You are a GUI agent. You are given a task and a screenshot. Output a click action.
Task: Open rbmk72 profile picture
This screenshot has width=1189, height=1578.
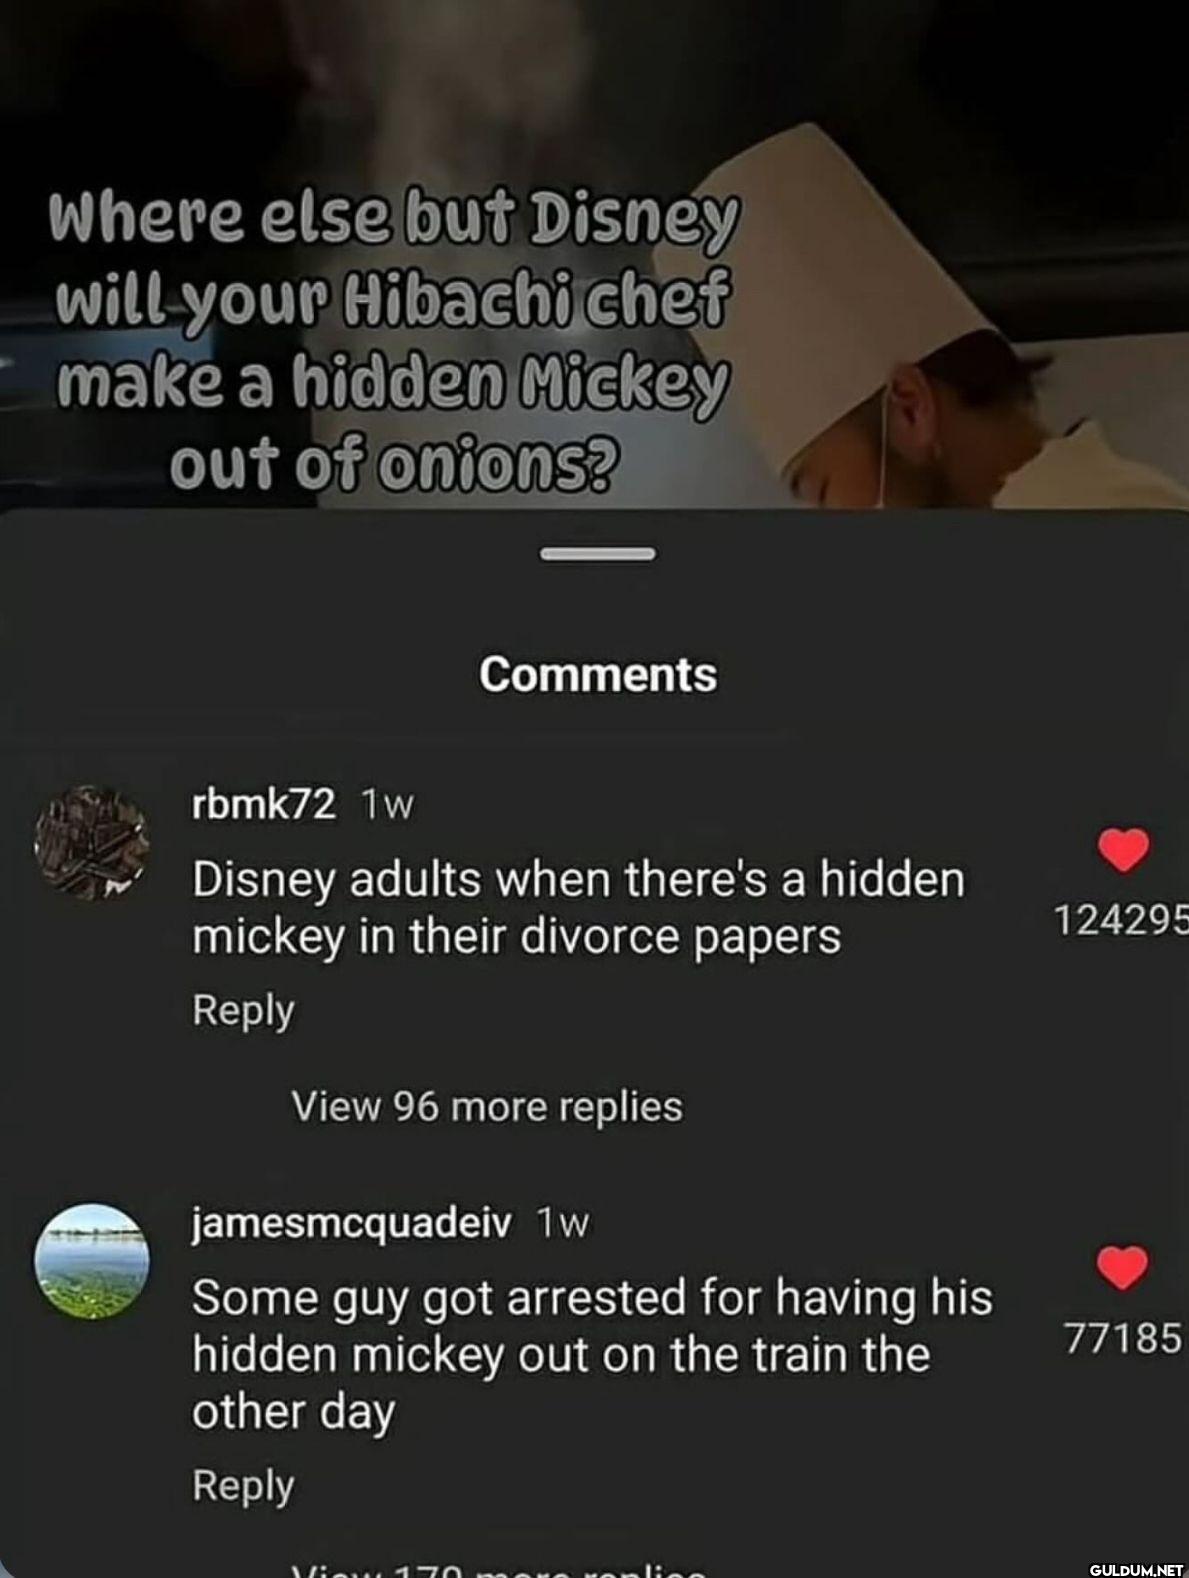pyautogui.click(x=92, y=843)
